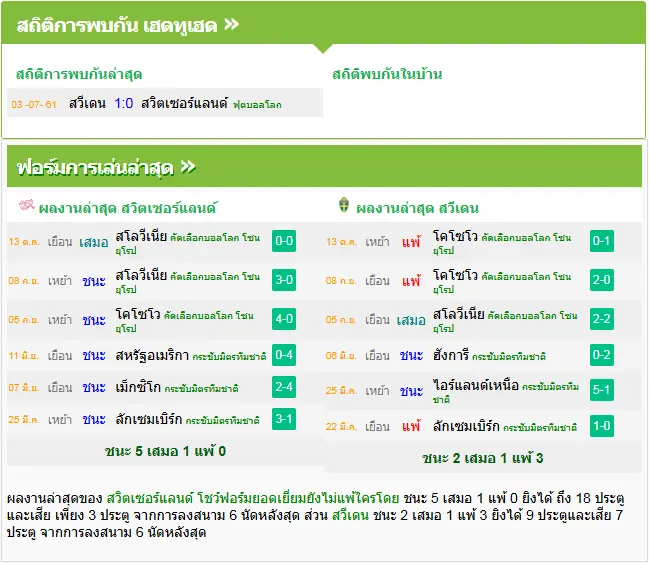This screenshot has width=649, height=563.
Task: Open the สถิติการพบกันล่าสุด tab
Action: tap(79, 75)
